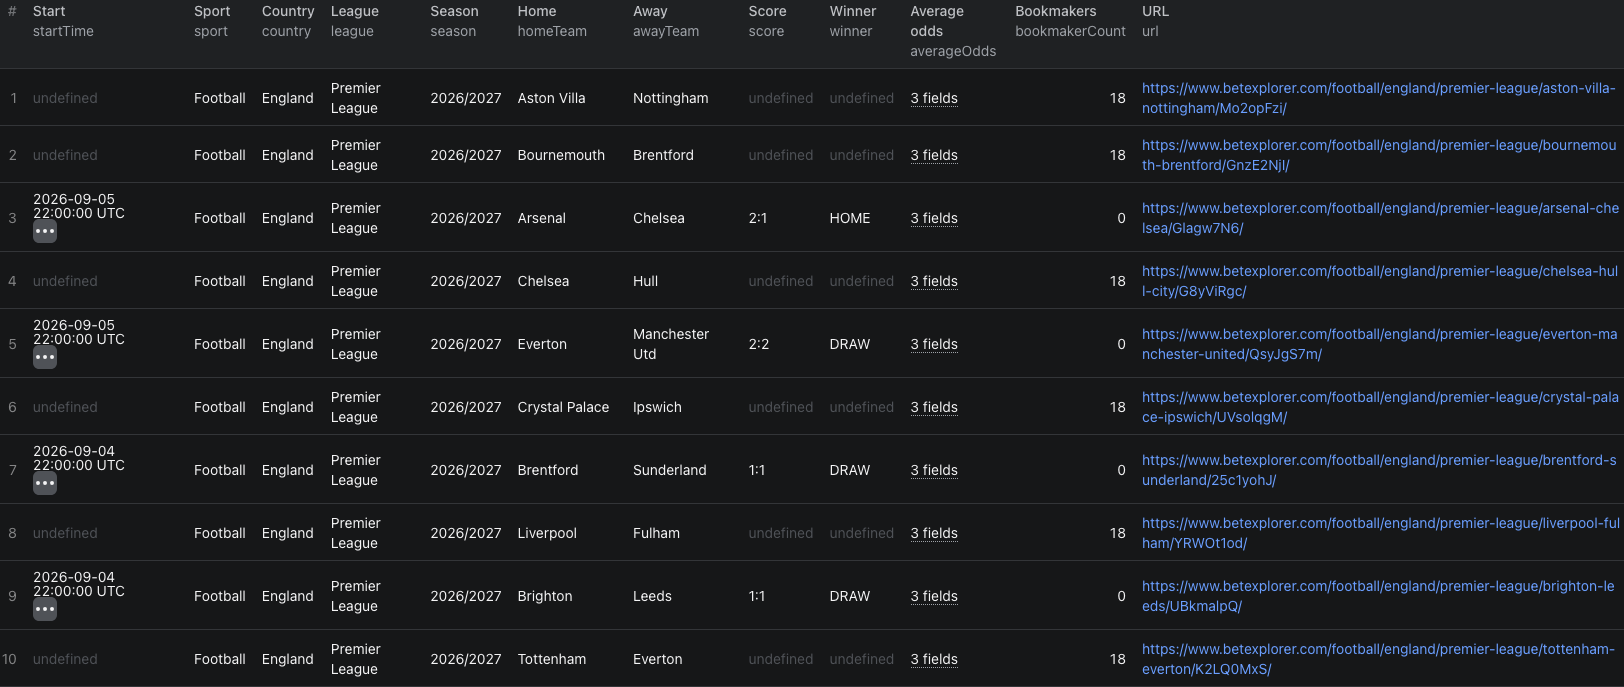Select the Aston Villa home team cell
This screenshot has width=1624, height=687.
coord(551,98)
